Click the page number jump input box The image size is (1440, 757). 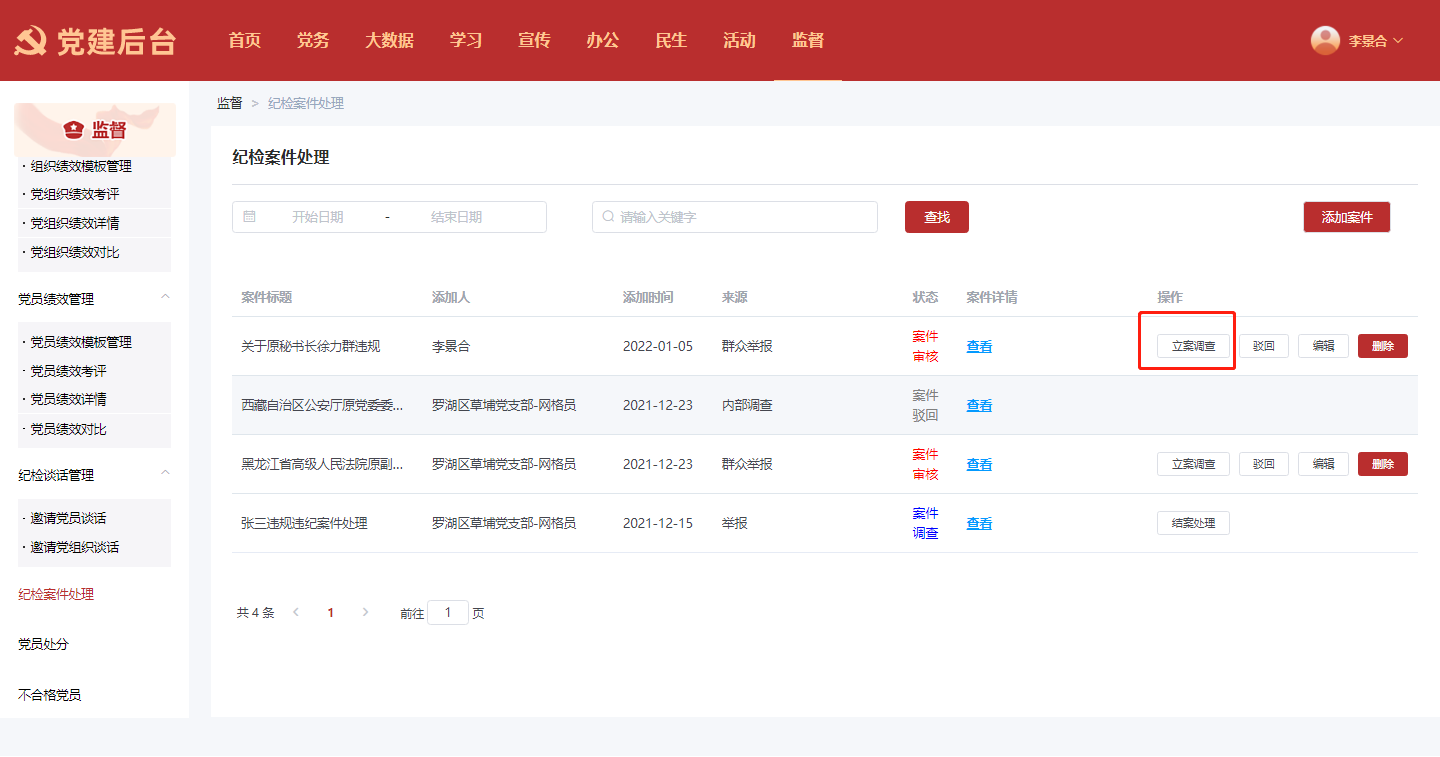[x=448, y=613]
